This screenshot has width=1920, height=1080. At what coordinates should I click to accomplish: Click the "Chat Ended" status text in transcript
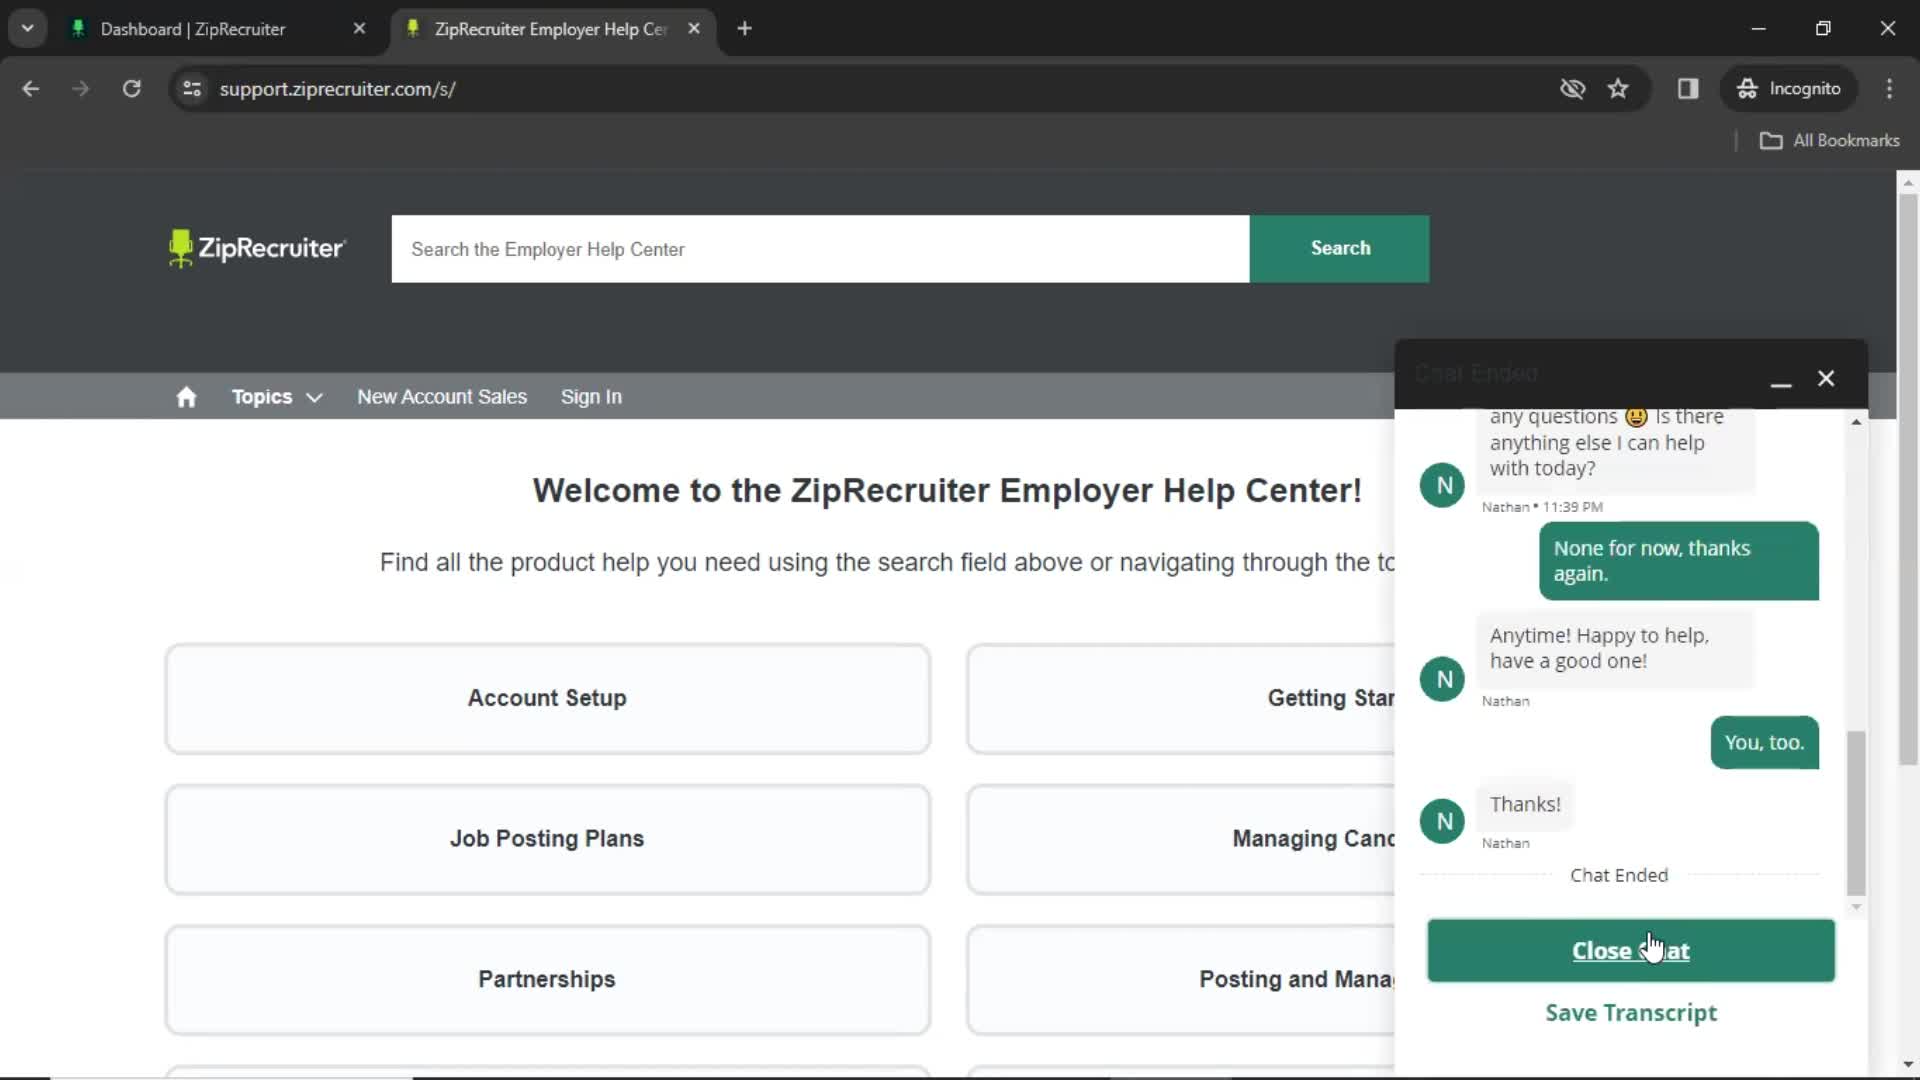tap(1619, 875)
